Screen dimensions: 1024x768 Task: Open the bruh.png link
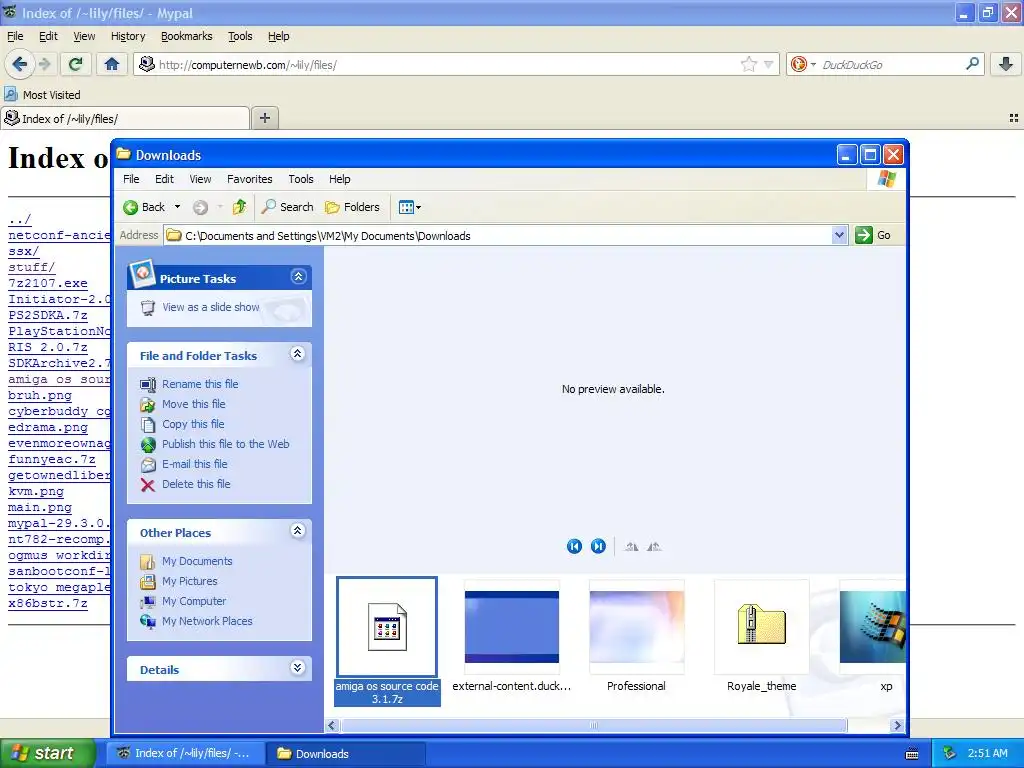[x=40, y=395]
